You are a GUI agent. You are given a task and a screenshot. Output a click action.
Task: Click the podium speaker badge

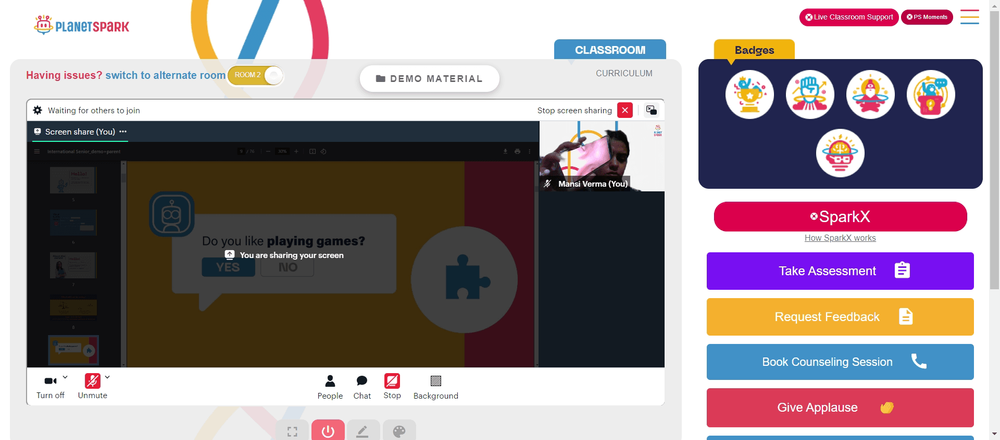pyautogui.click(x=930, y=94)
